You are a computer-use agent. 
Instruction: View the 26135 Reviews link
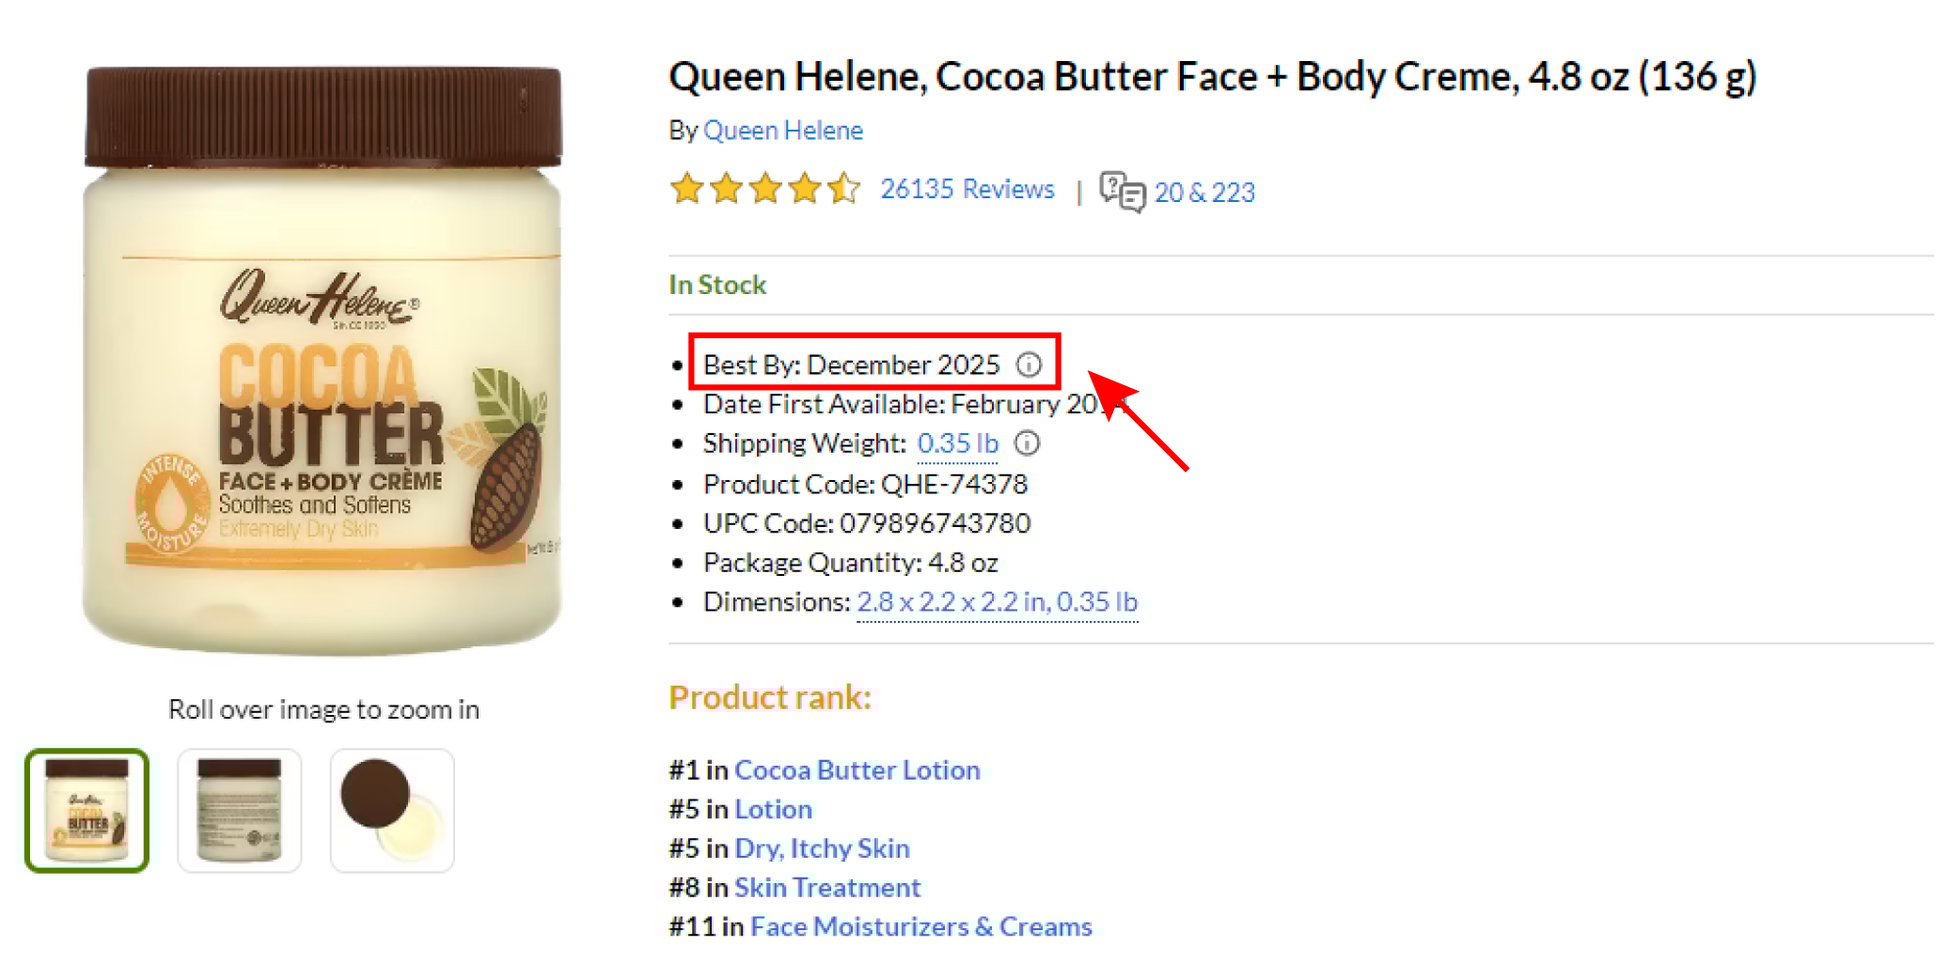coord(968,188)
